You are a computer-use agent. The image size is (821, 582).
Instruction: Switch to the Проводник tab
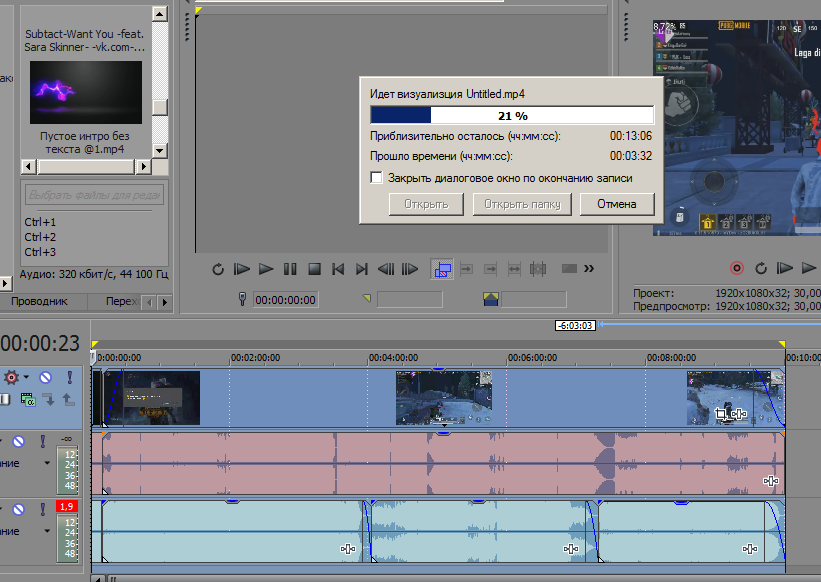pos(38,300)
